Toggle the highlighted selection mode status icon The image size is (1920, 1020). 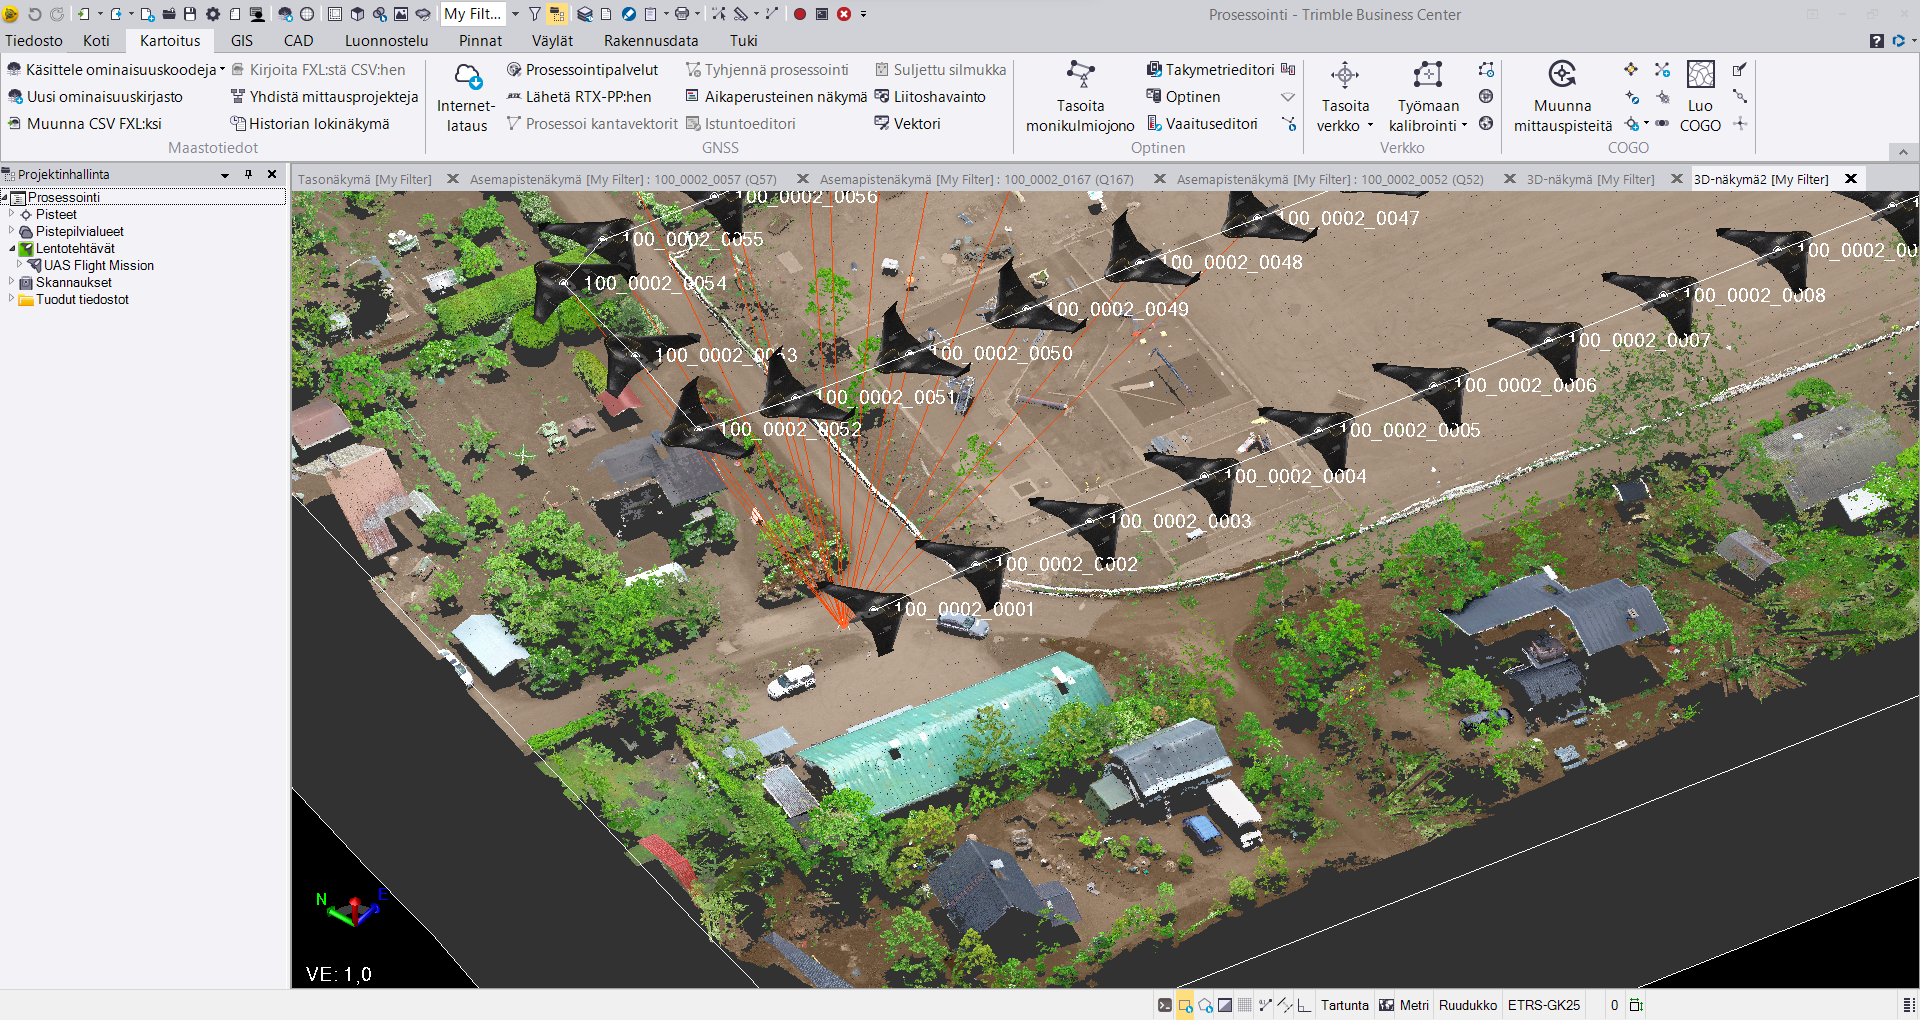(1185, 1005)
